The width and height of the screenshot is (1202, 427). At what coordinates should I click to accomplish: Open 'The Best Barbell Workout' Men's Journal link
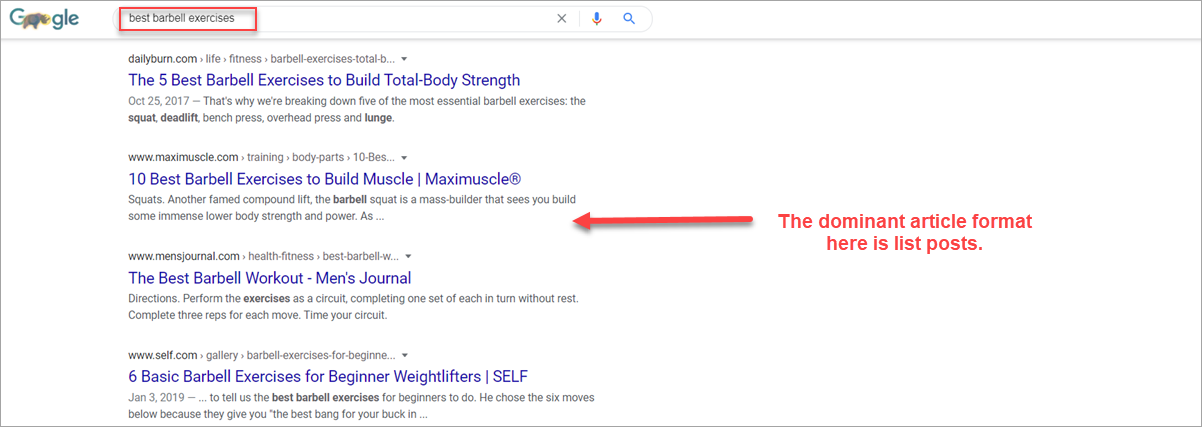click(269, 278)
